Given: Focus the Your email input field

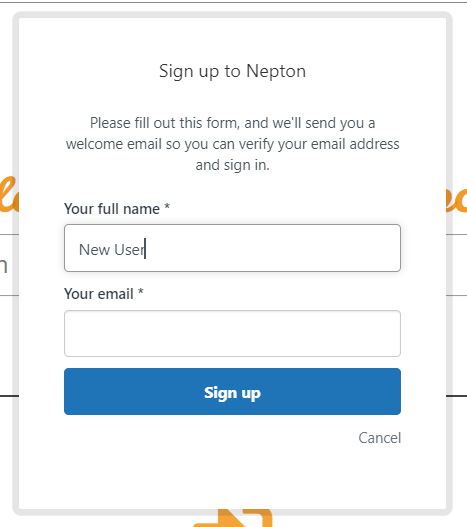Looking at the screenshot, I should 232,333.
